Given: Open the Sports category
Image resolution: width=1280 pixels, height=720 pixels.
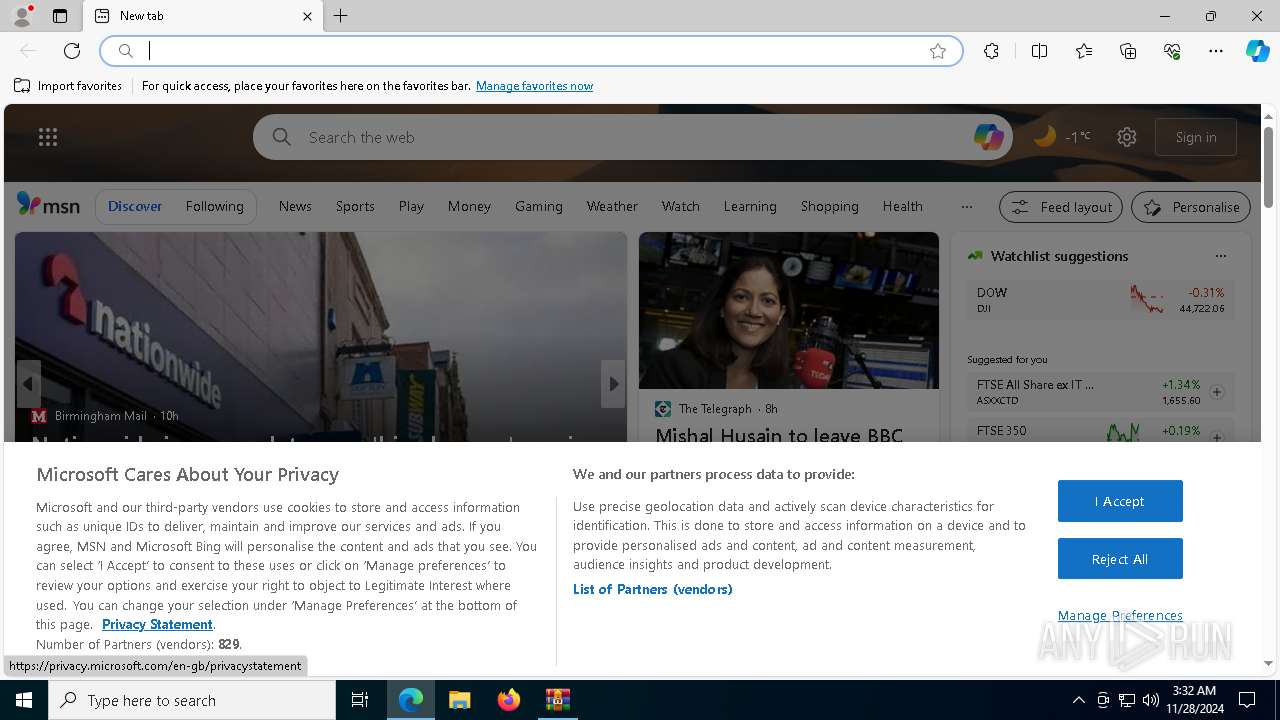Looking at the screenshot, I should pos(355,206).
